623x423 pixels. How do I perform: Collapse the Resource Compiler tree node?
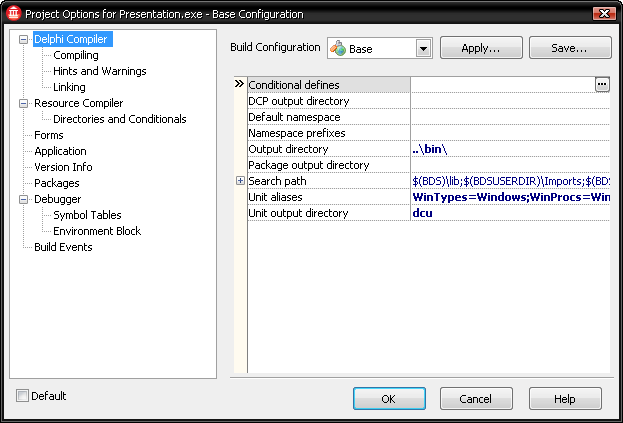(23, 103)
